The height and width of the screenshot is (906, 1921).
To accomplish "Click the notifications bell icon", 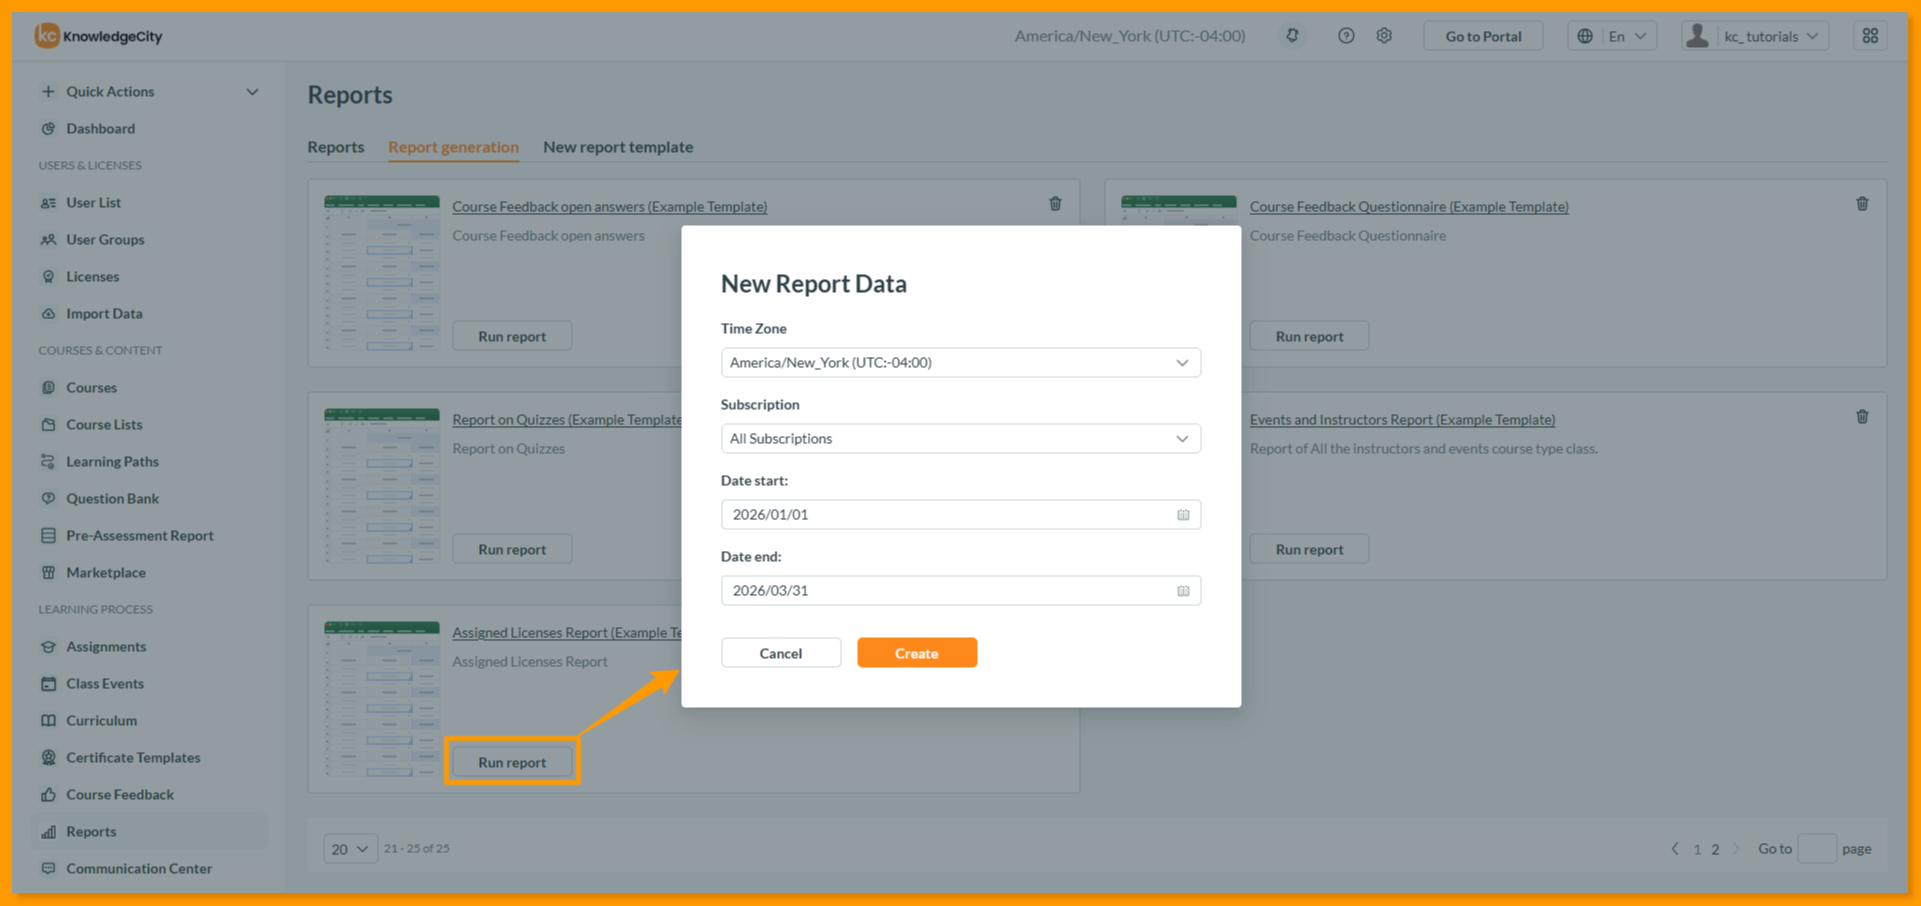I will [1292, 36].
